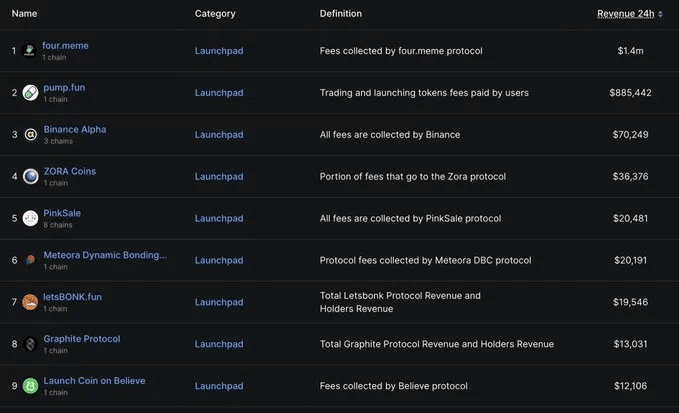Screen dimensions: 679x413
Task: Click the pump.fun pill logo icon
Action: click(30, 93)
